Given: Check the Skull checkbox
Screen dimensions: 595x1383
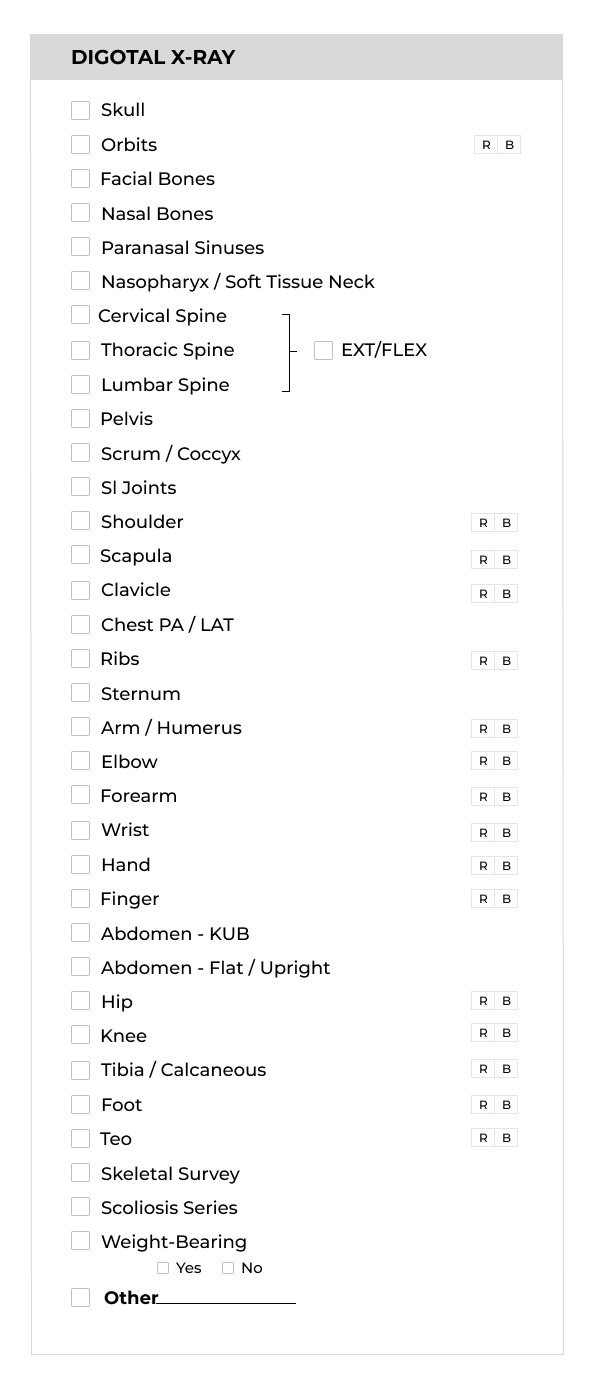Looking at the screenshot, I should [x=81, y=110].
